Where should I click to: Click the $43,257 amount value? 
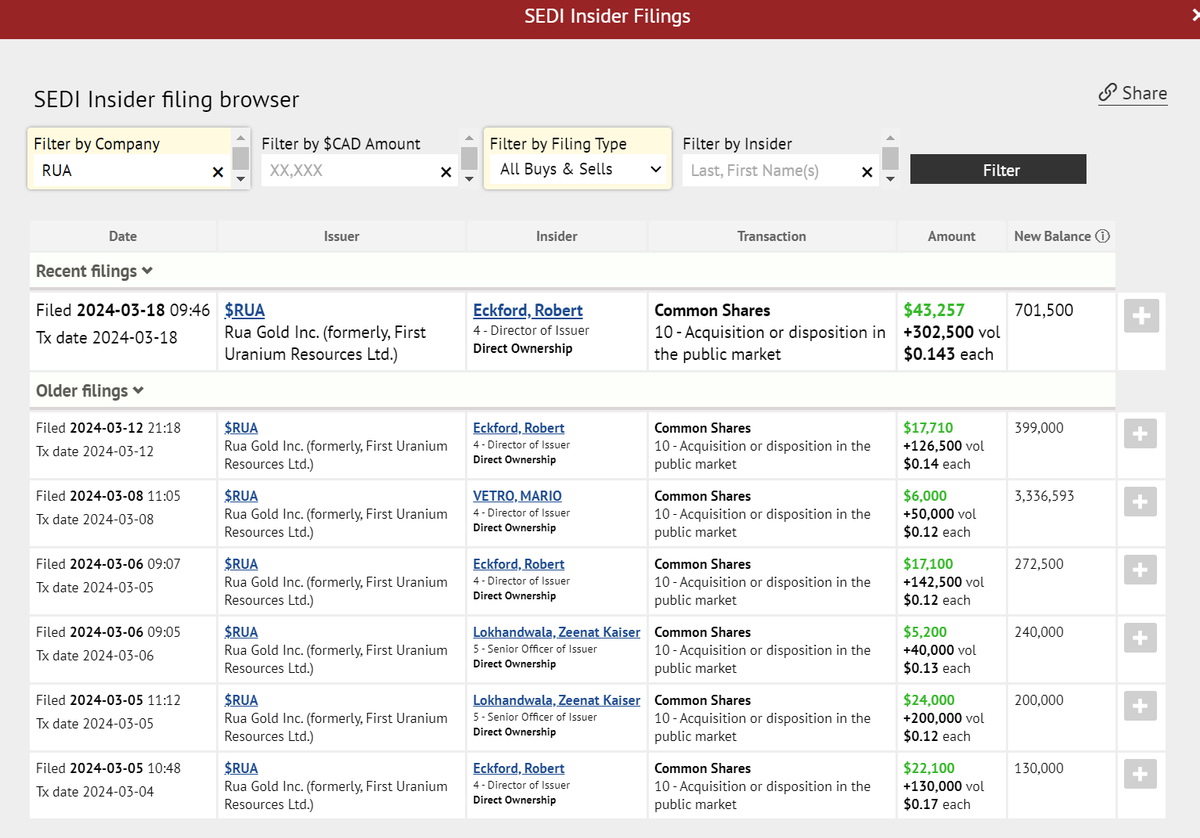click(x=934, y=311)
